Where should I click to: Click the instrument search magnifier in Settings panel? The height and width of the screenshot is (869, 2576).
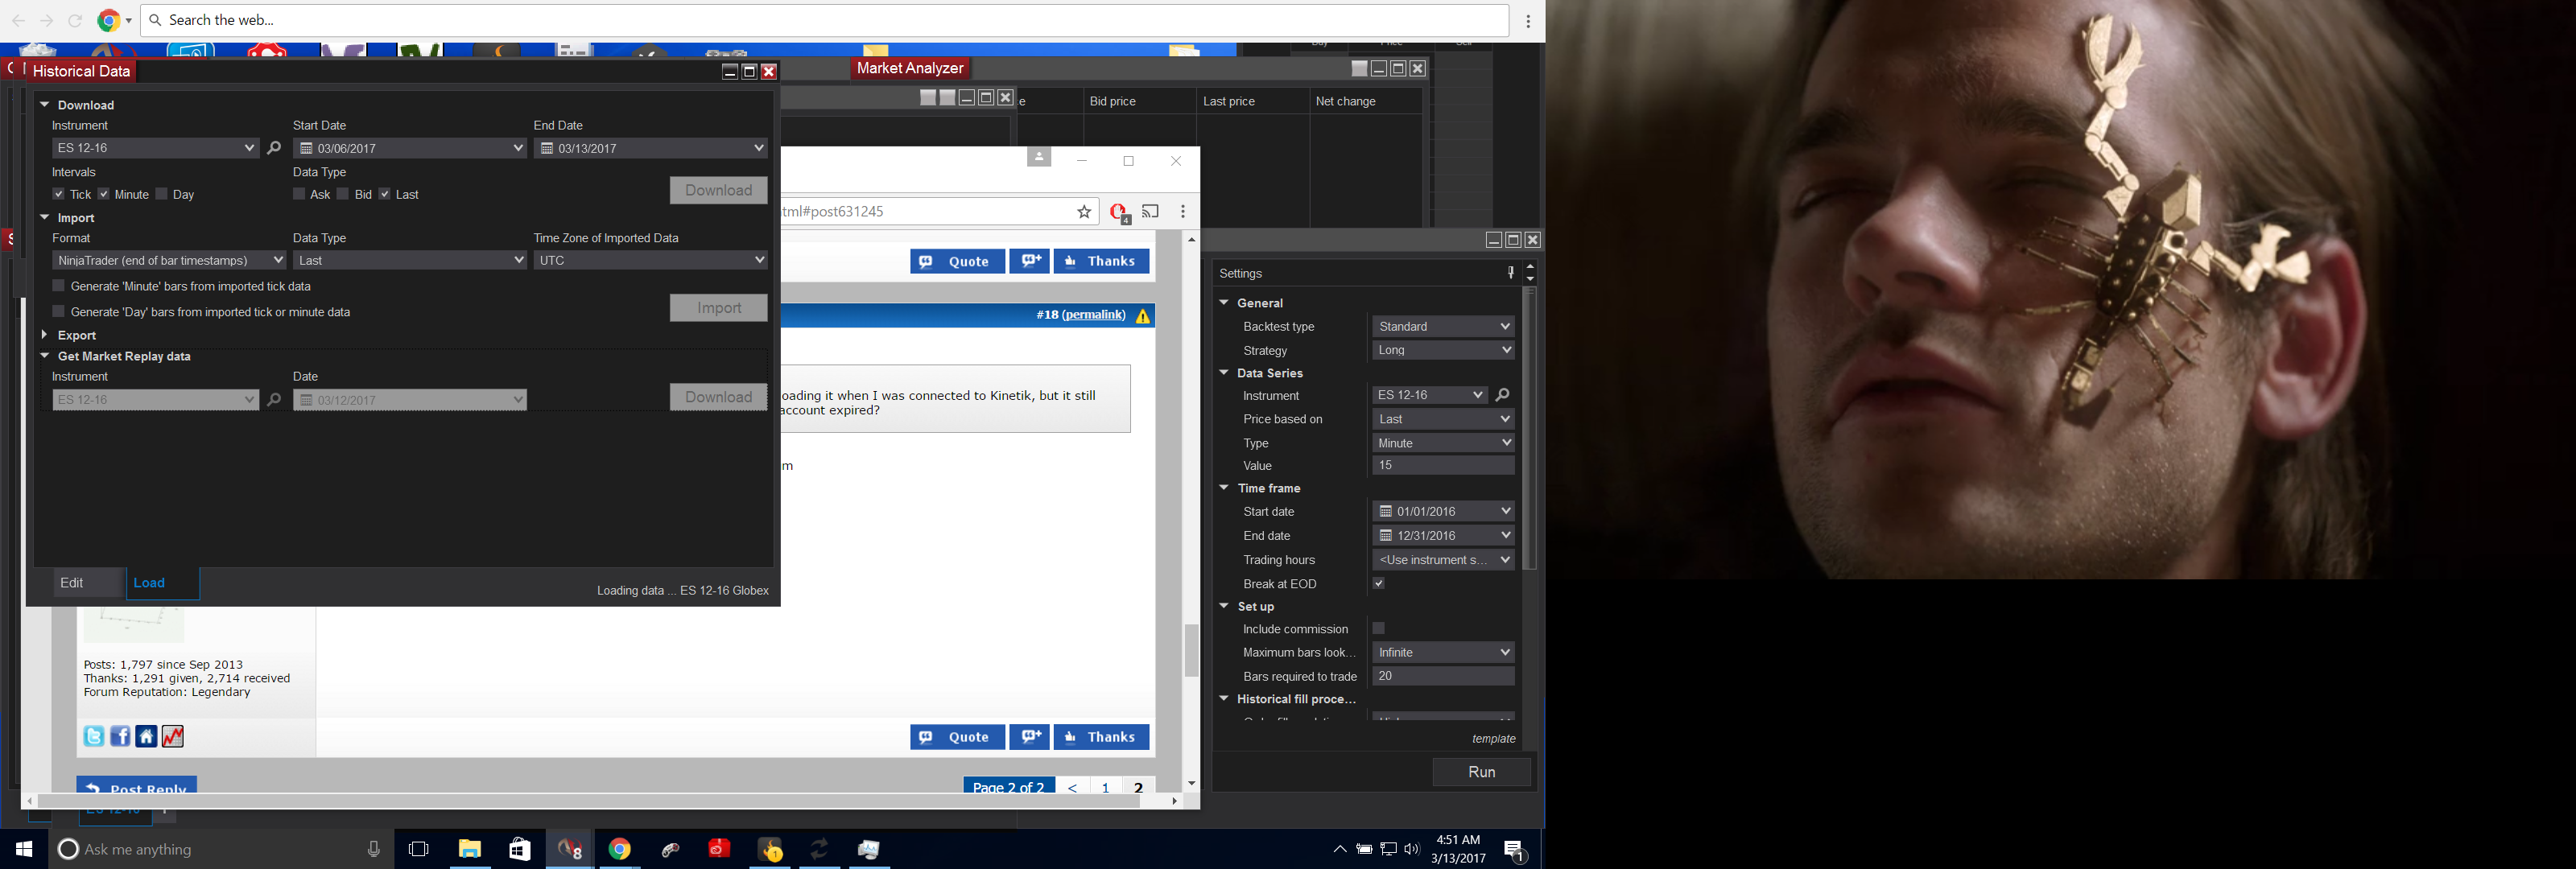[1502, 395]
